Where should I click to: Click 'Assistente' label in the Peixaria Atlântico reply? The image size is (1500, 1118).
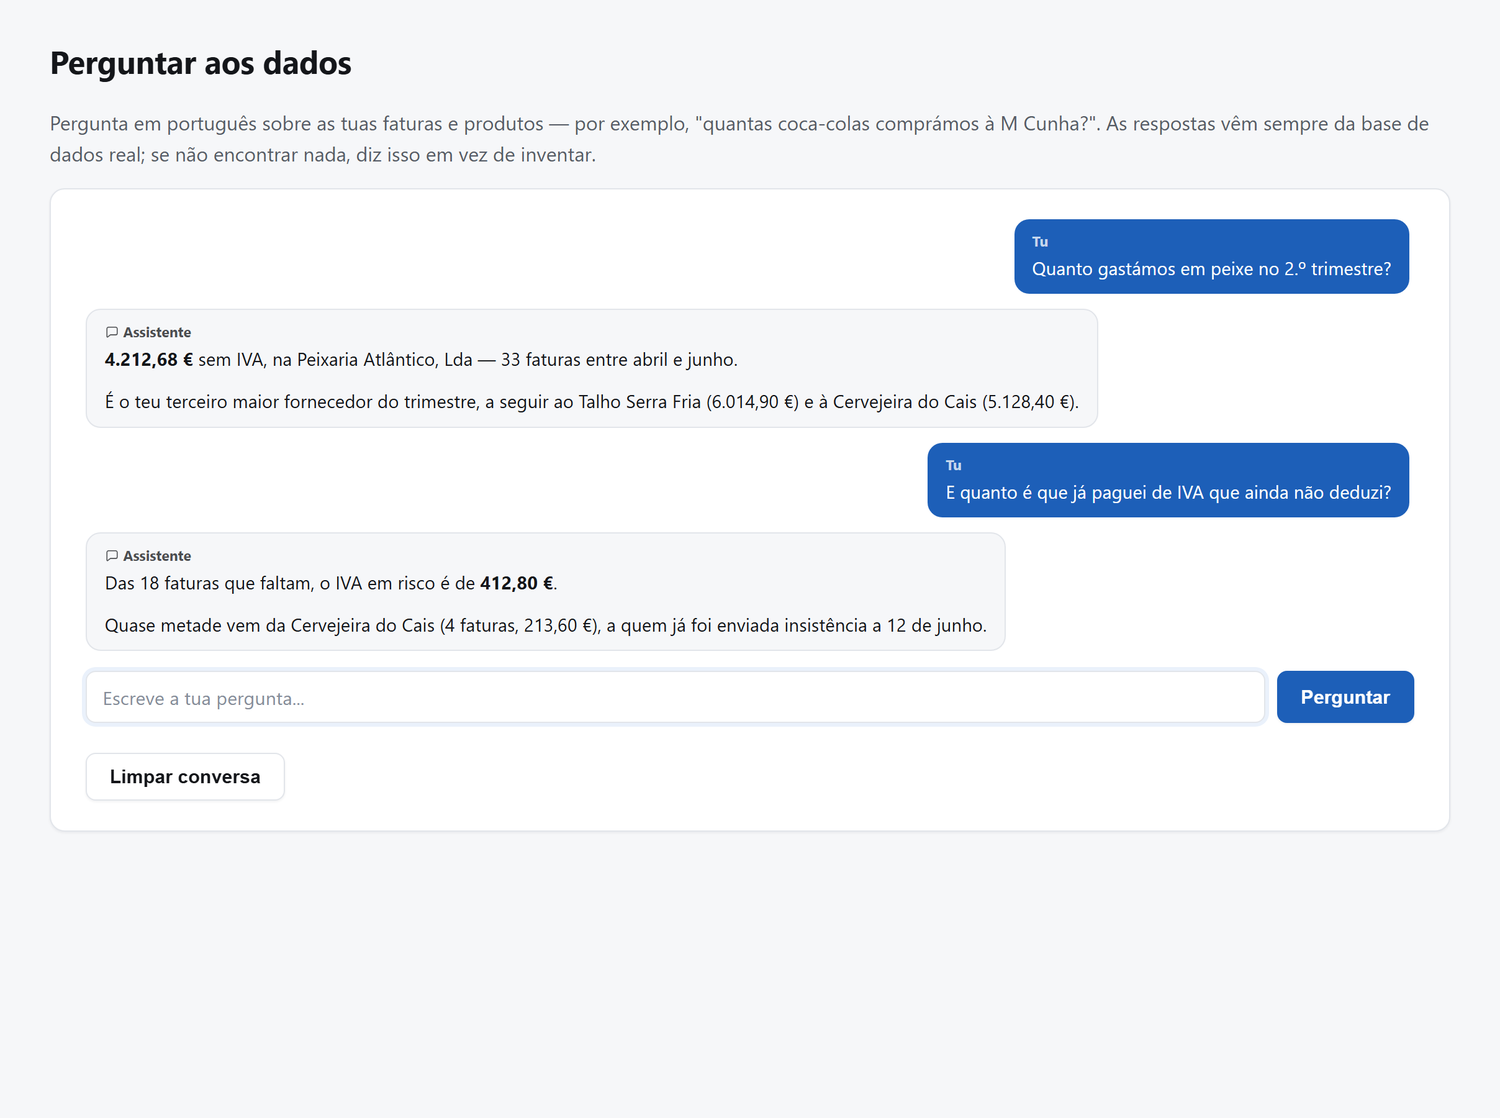coord(157,332)
